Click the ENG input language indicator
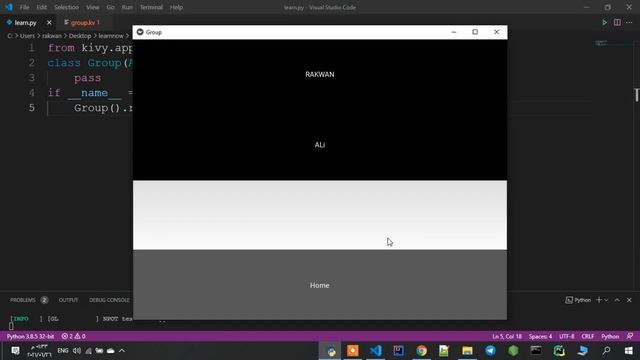 [62, 351]
